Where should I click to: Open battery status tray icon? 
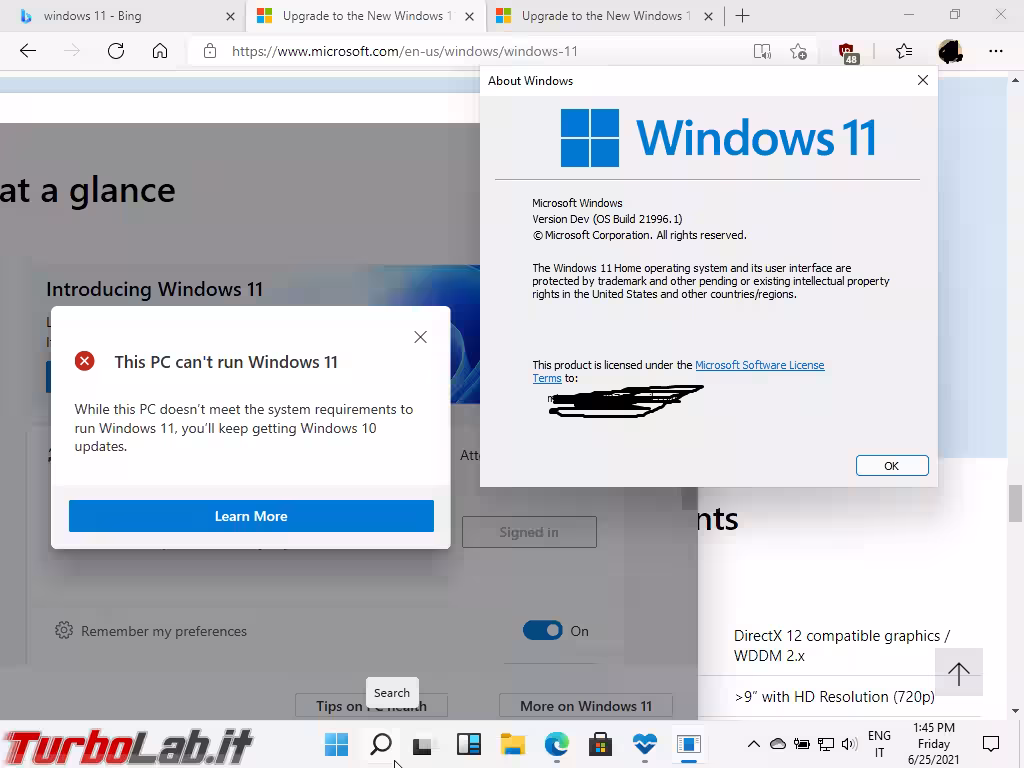click(801, 744)
